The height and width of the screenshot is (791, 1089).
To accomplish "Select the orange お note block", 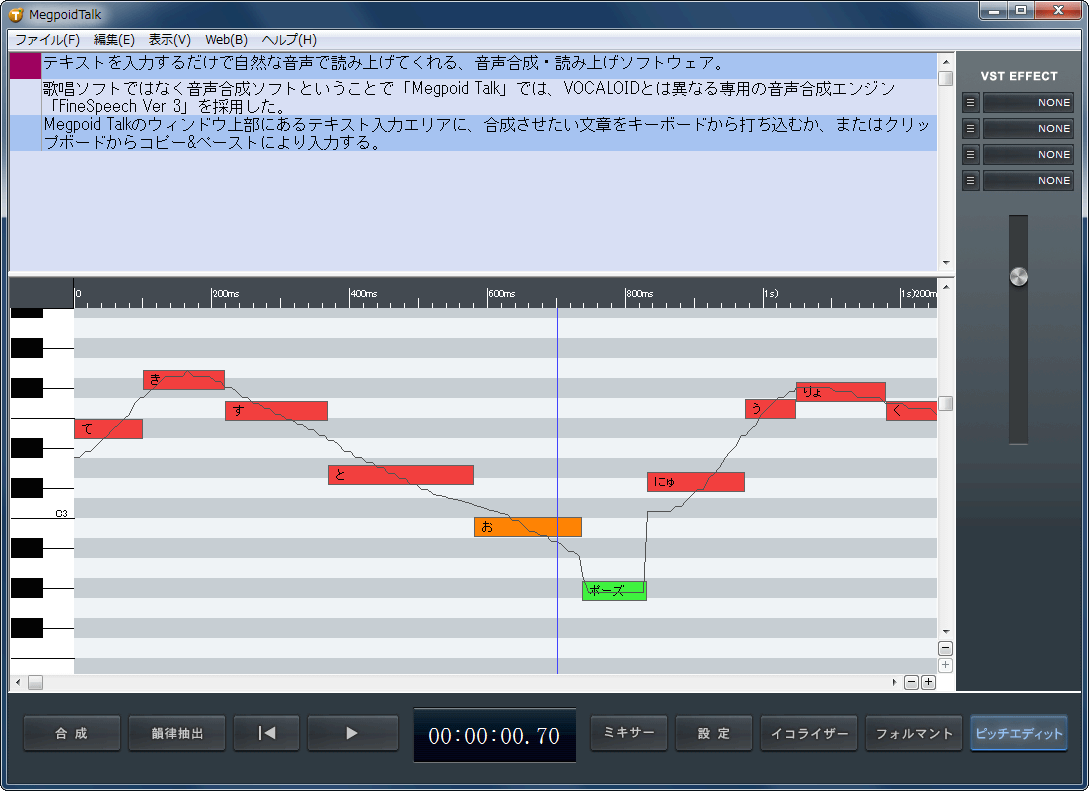I will tap(528, 527).
